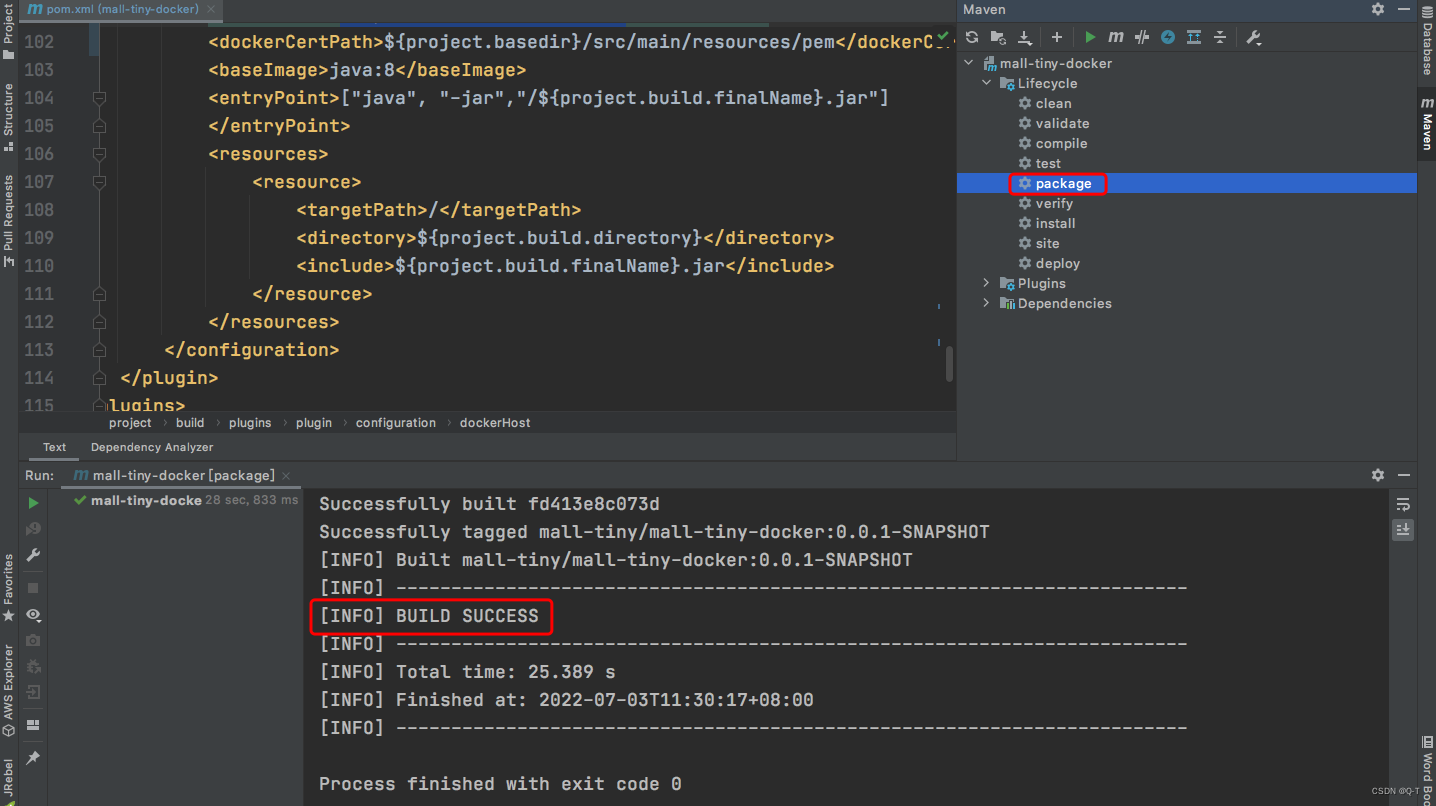Generate sources and update folders icon
Image resolution: width=1436 pixels, height=806 pixels.
(x=998, y=37)
